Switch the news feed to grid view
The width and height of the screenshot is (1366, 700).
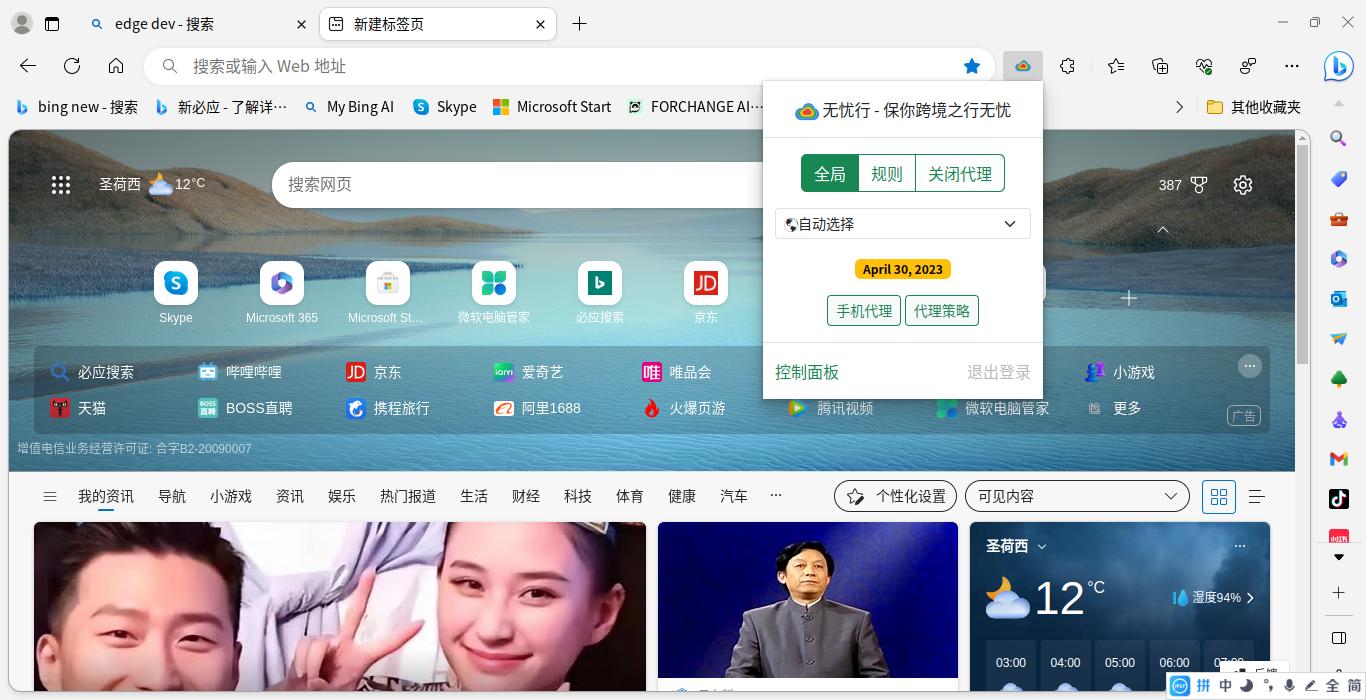[1219, 496]
